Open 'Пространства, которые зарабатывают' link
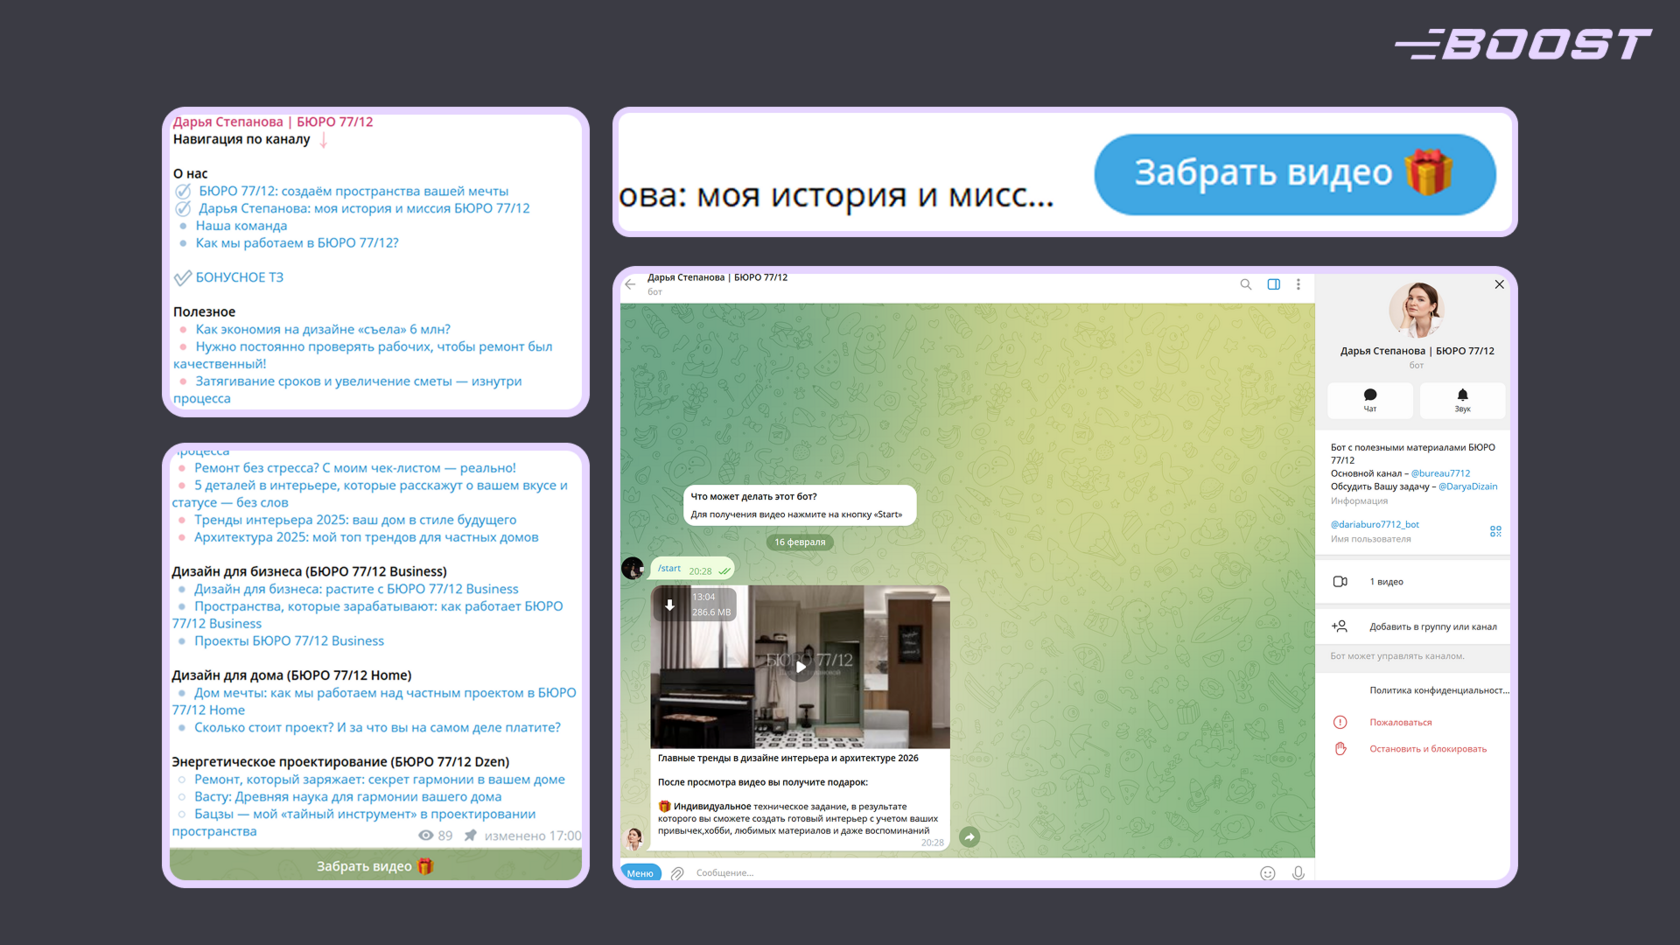 (368, 615)
